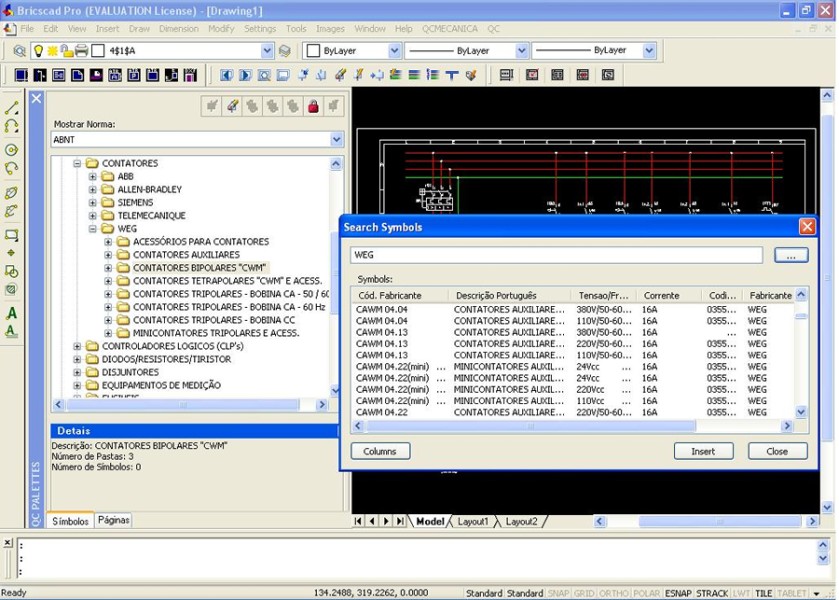Collapse the WEG folder node
This screenshot has width=839, height=600.
(x=93, y=229)
